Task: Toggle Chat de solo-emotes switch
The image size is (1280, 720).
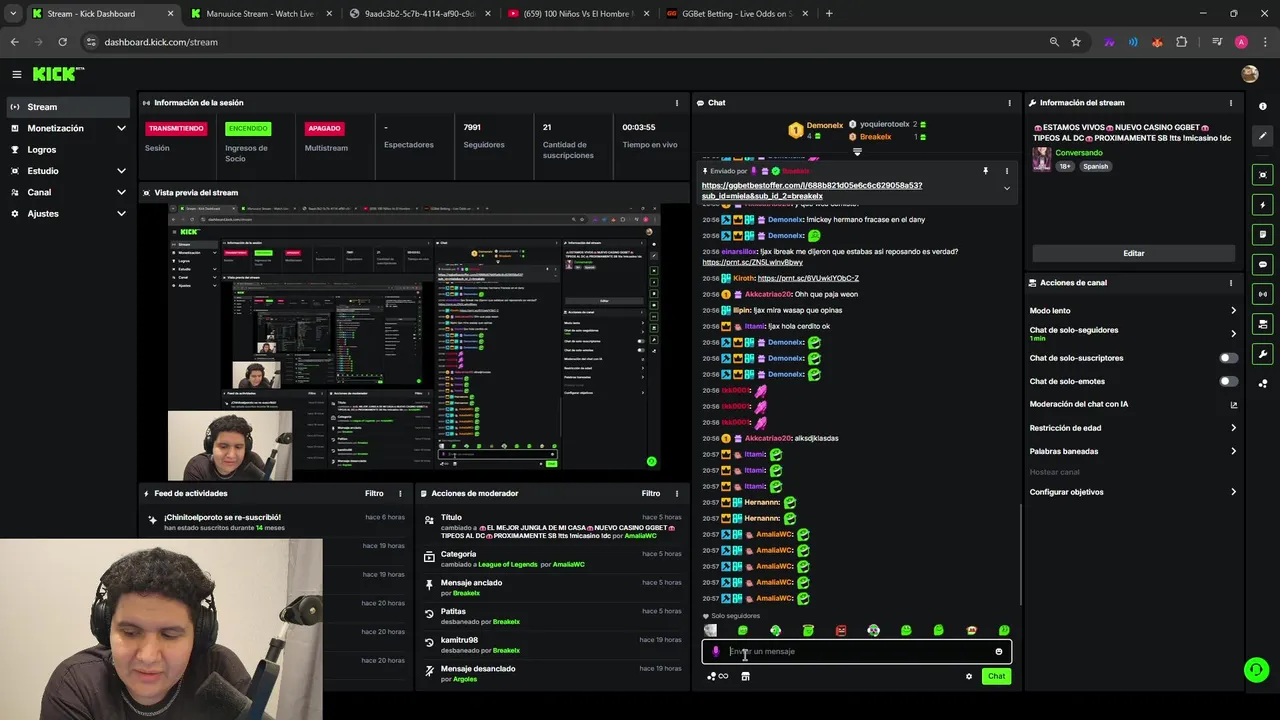Action: [1228, 381]
